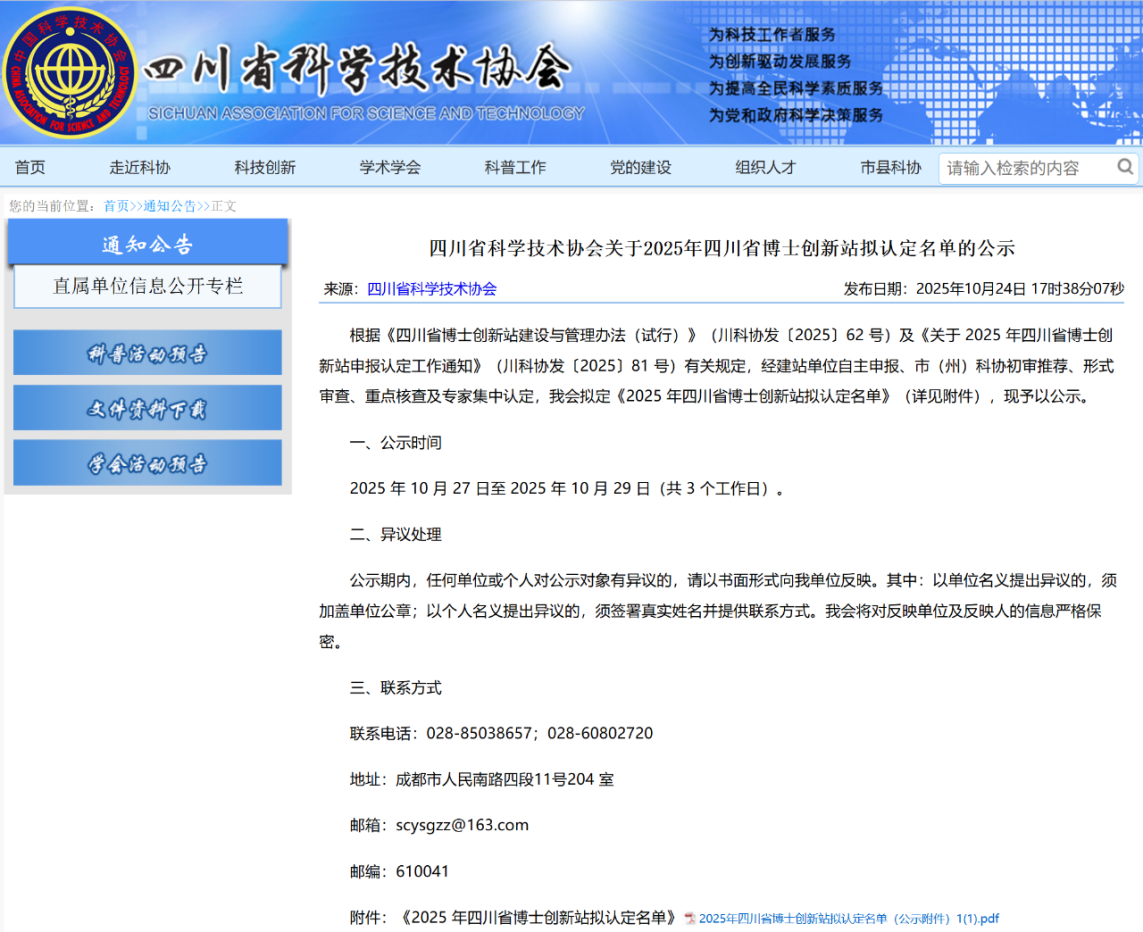Click the 四川省科学技术协会 source link
The image size is (1143, 932).
432,289
